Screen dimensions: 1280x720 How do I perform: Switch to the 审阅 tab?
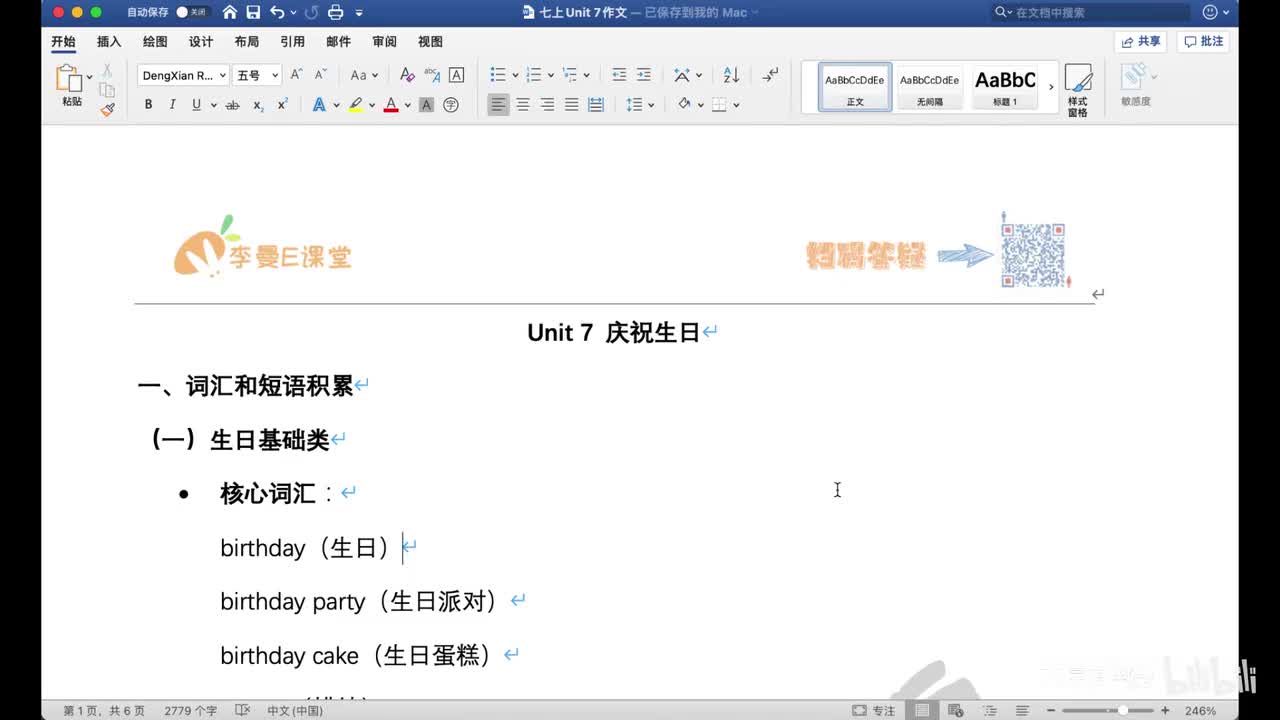pyautogui.click(x=384, y=42)
